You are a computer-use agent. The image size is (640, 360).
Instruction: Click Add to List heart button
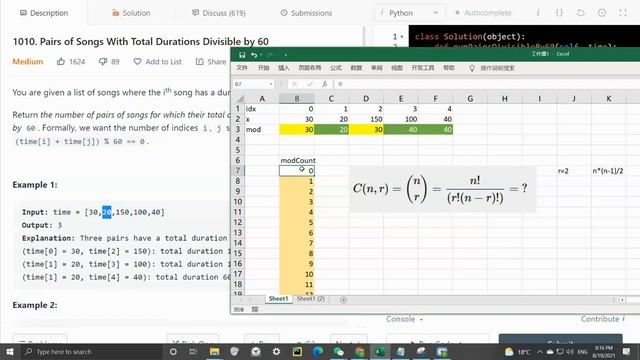coord(158,62)
